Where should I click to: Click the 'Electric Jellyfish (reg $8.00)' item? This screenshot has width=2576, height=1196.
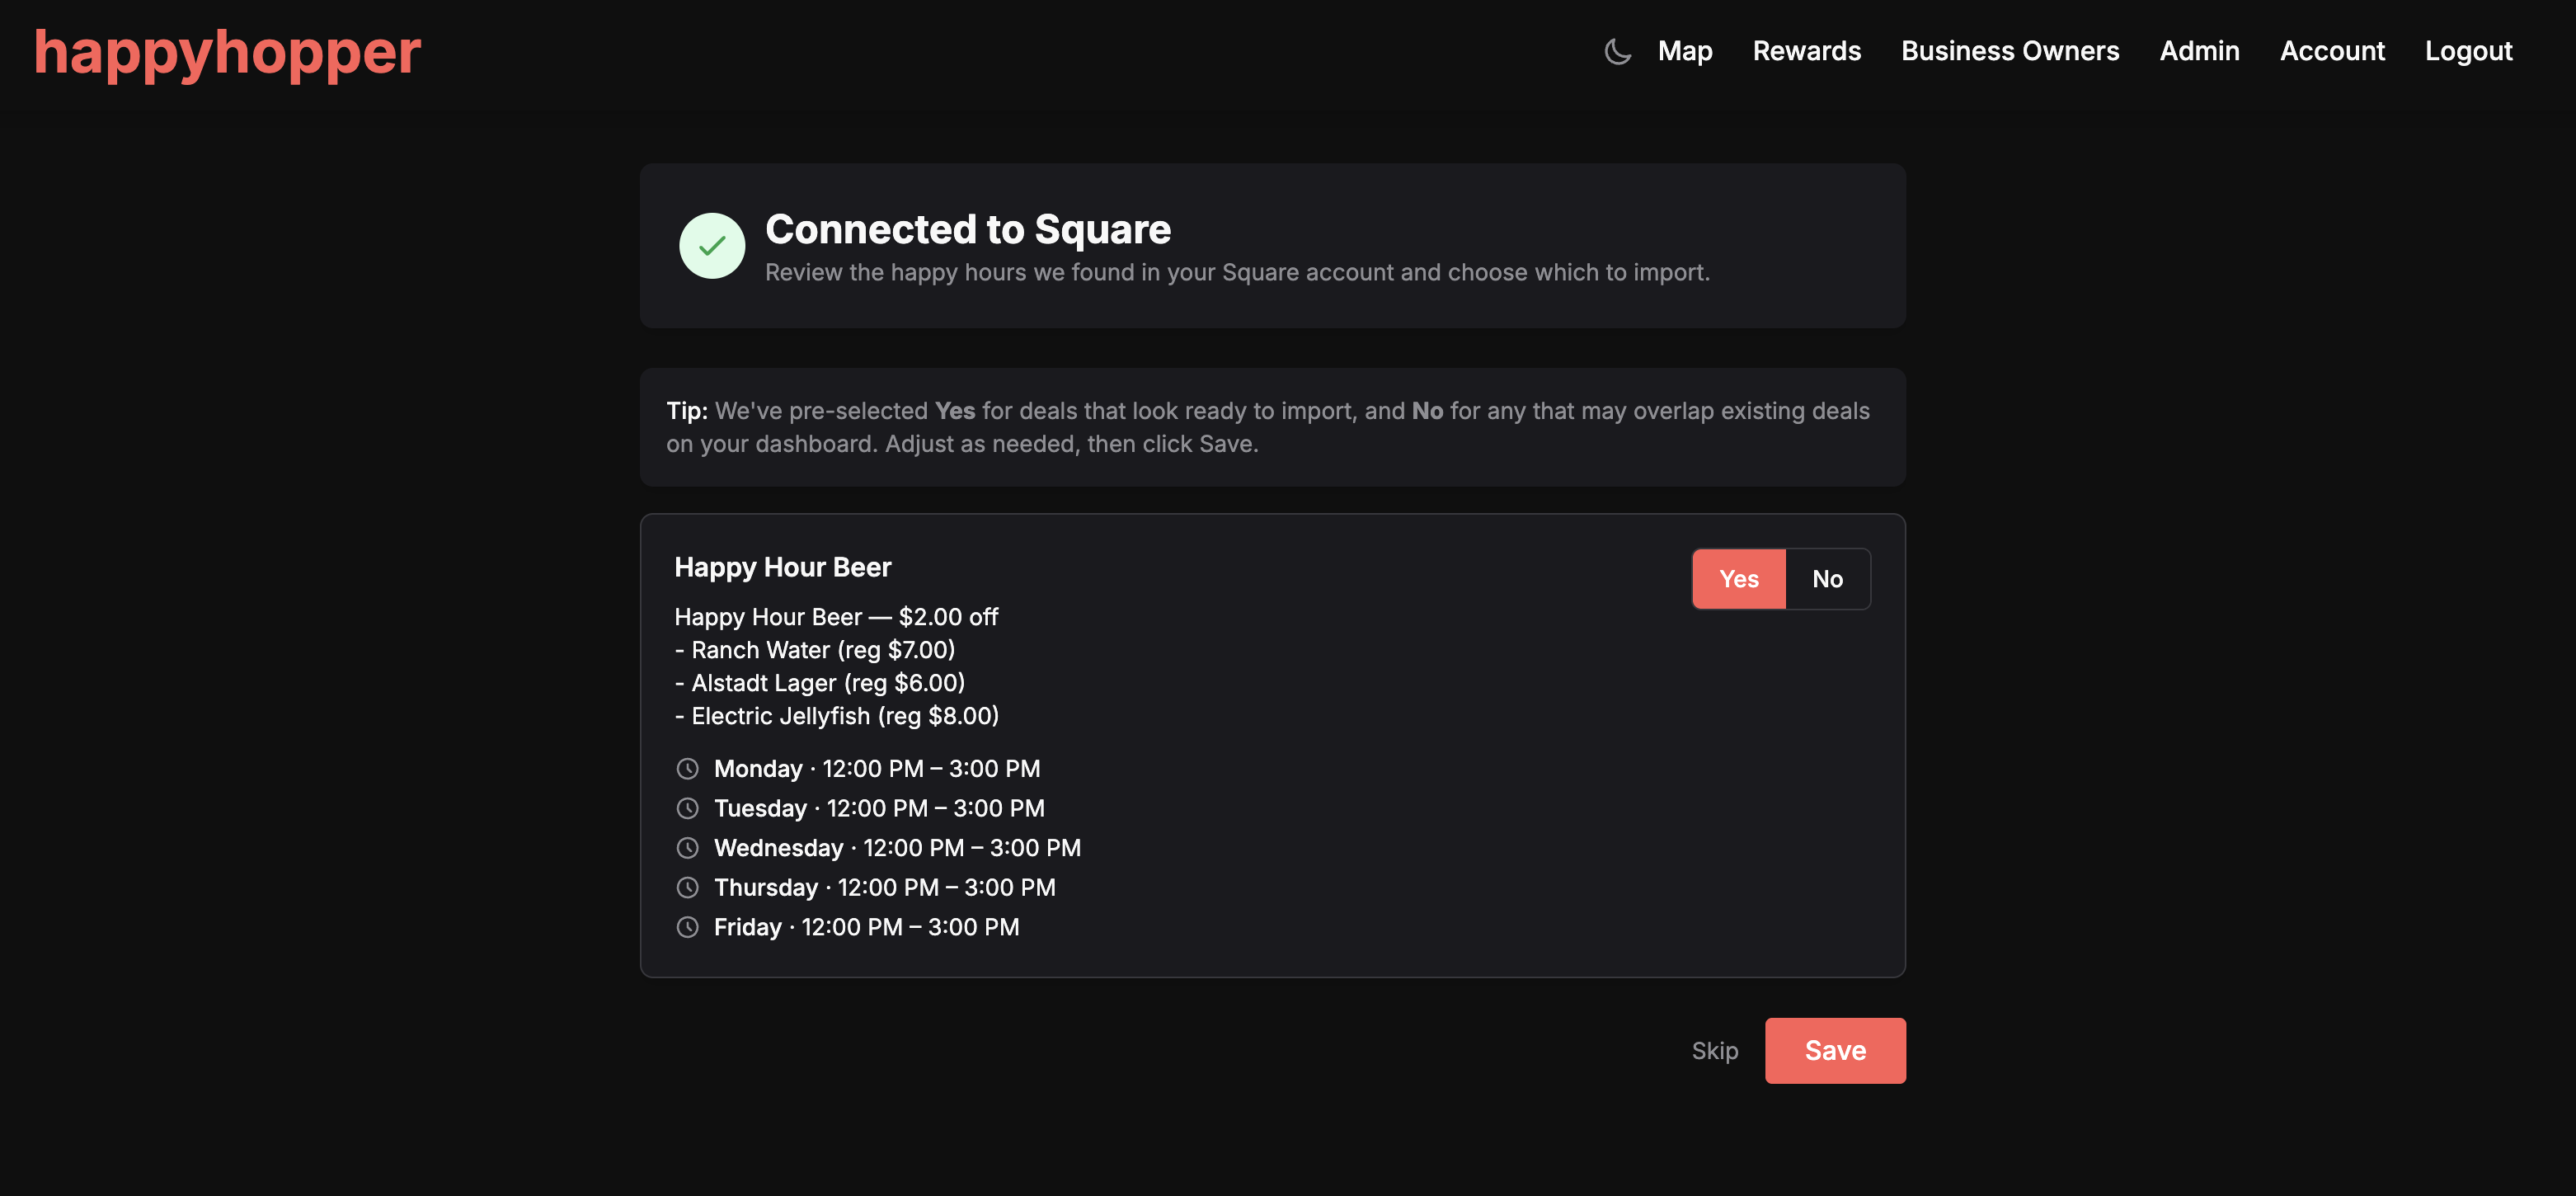point(837,716)
